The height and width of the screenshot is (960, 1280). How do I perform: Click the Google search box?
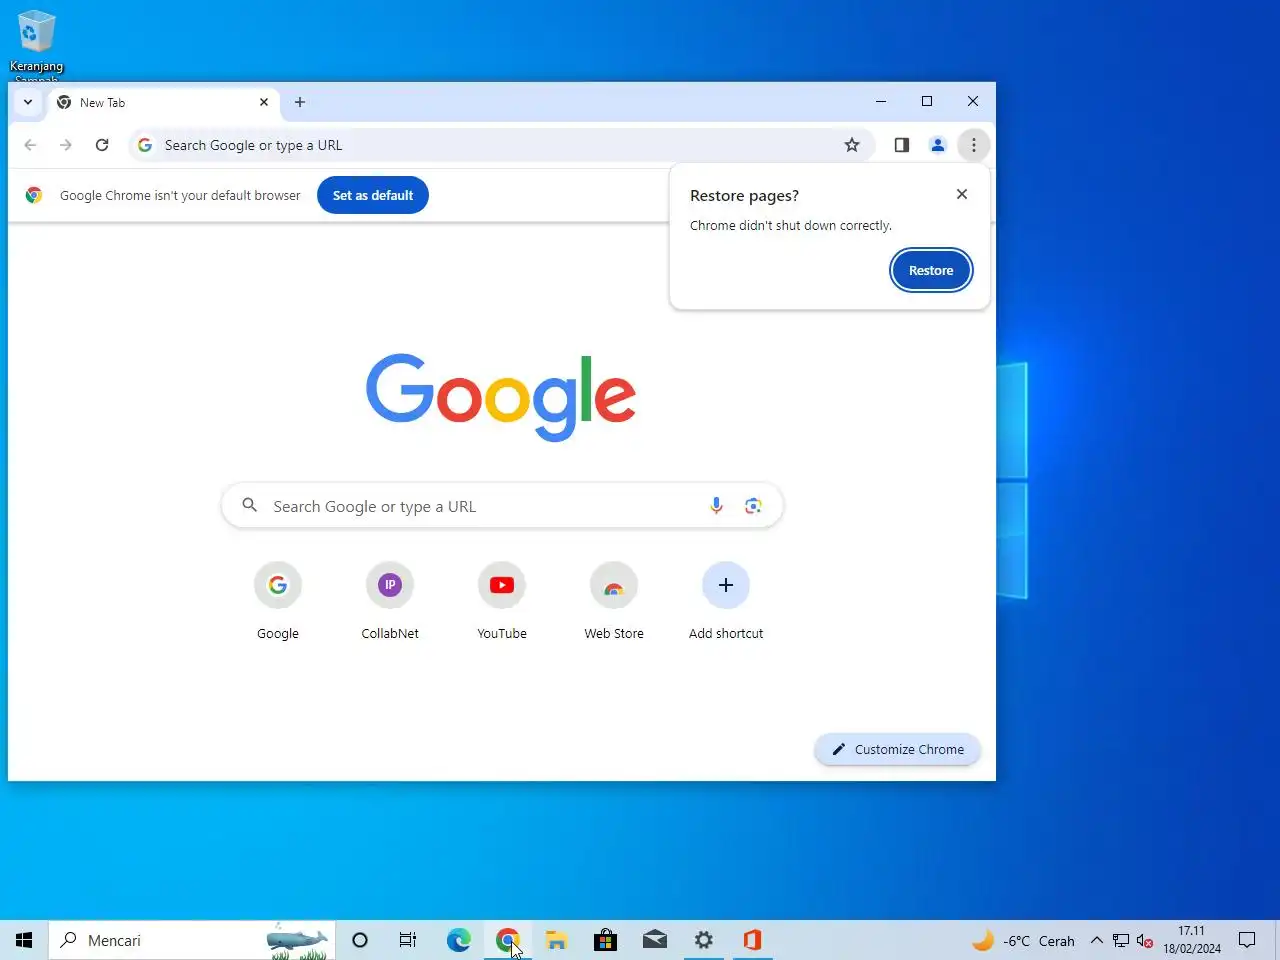[502, 506]
